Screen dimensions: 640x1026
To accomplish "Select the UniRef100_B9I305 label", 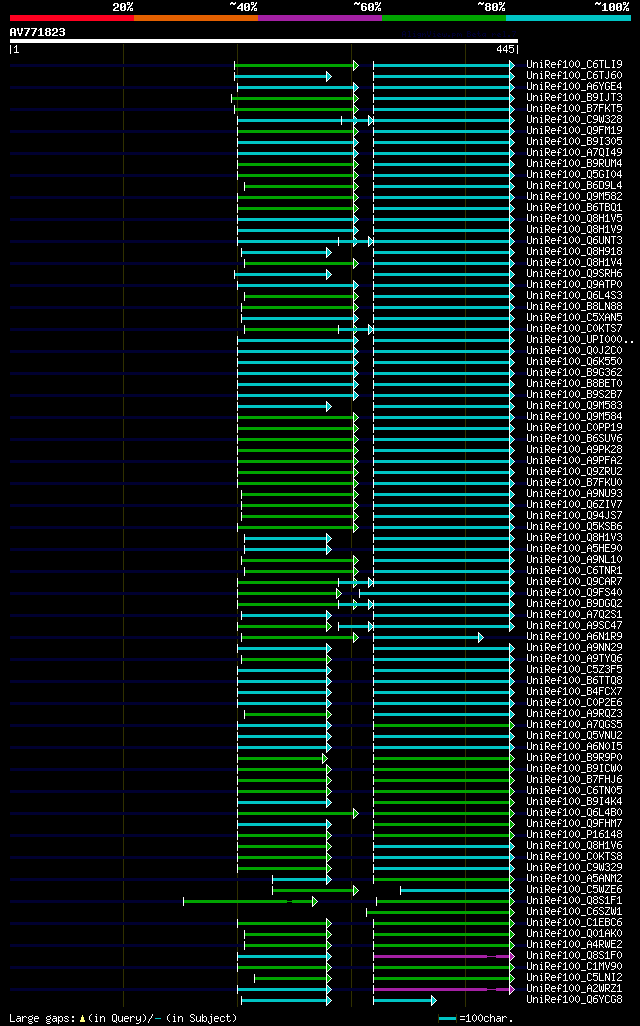I will [575, 141].
